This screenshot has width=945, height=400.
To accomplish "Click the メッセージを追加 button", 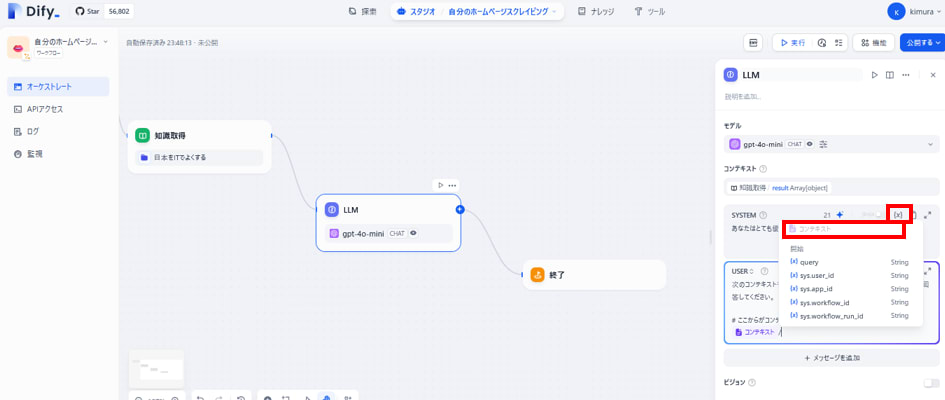I will pyautogui.click(x=831, y=357).
